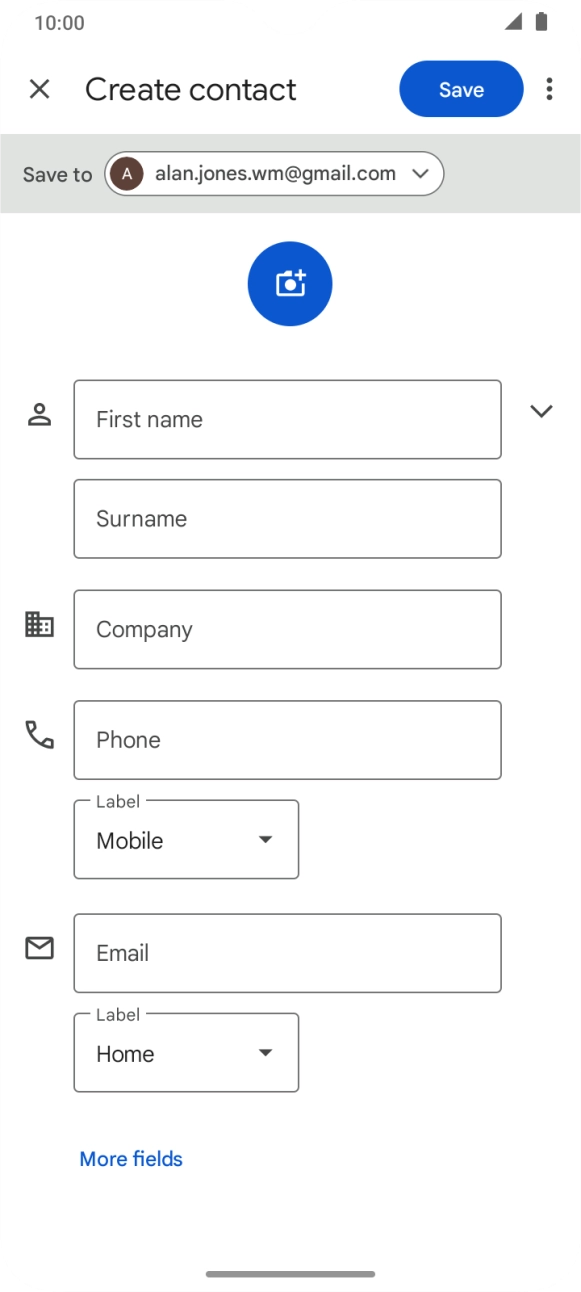581x1292 pixels.
Task: Click the person icon beside name fields
Action: pos(39,413)
